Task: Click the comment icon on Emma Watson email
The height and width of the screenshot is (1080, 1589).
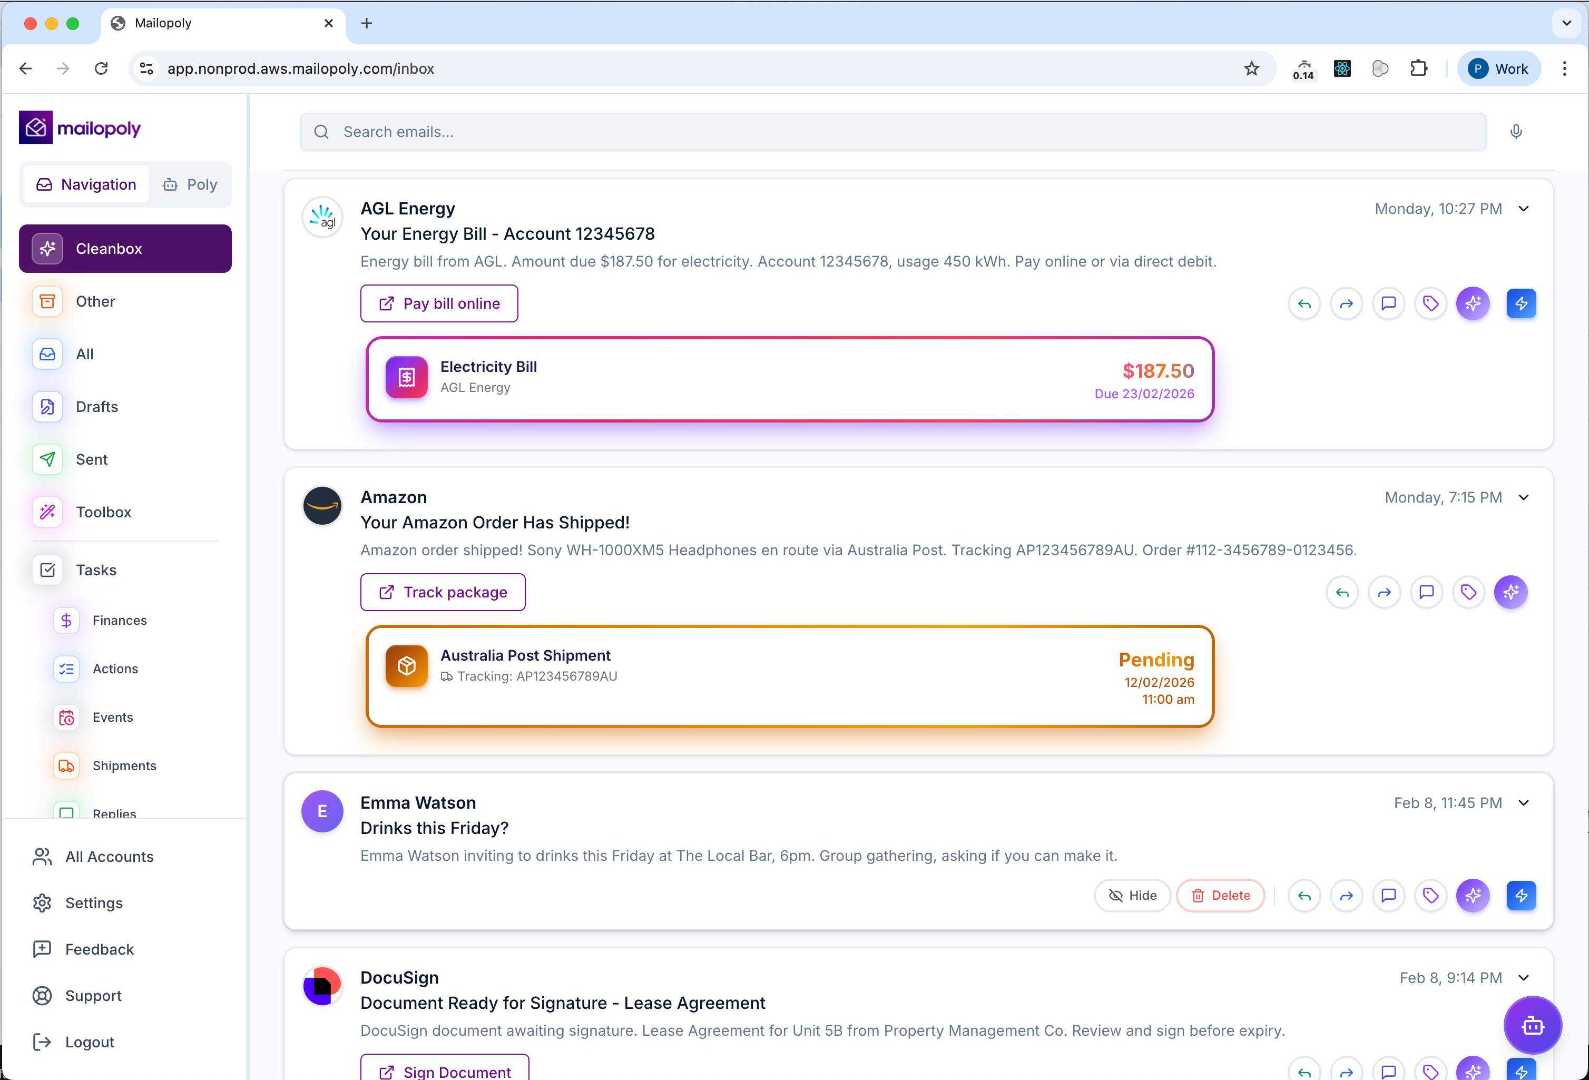Action: 1389,896
